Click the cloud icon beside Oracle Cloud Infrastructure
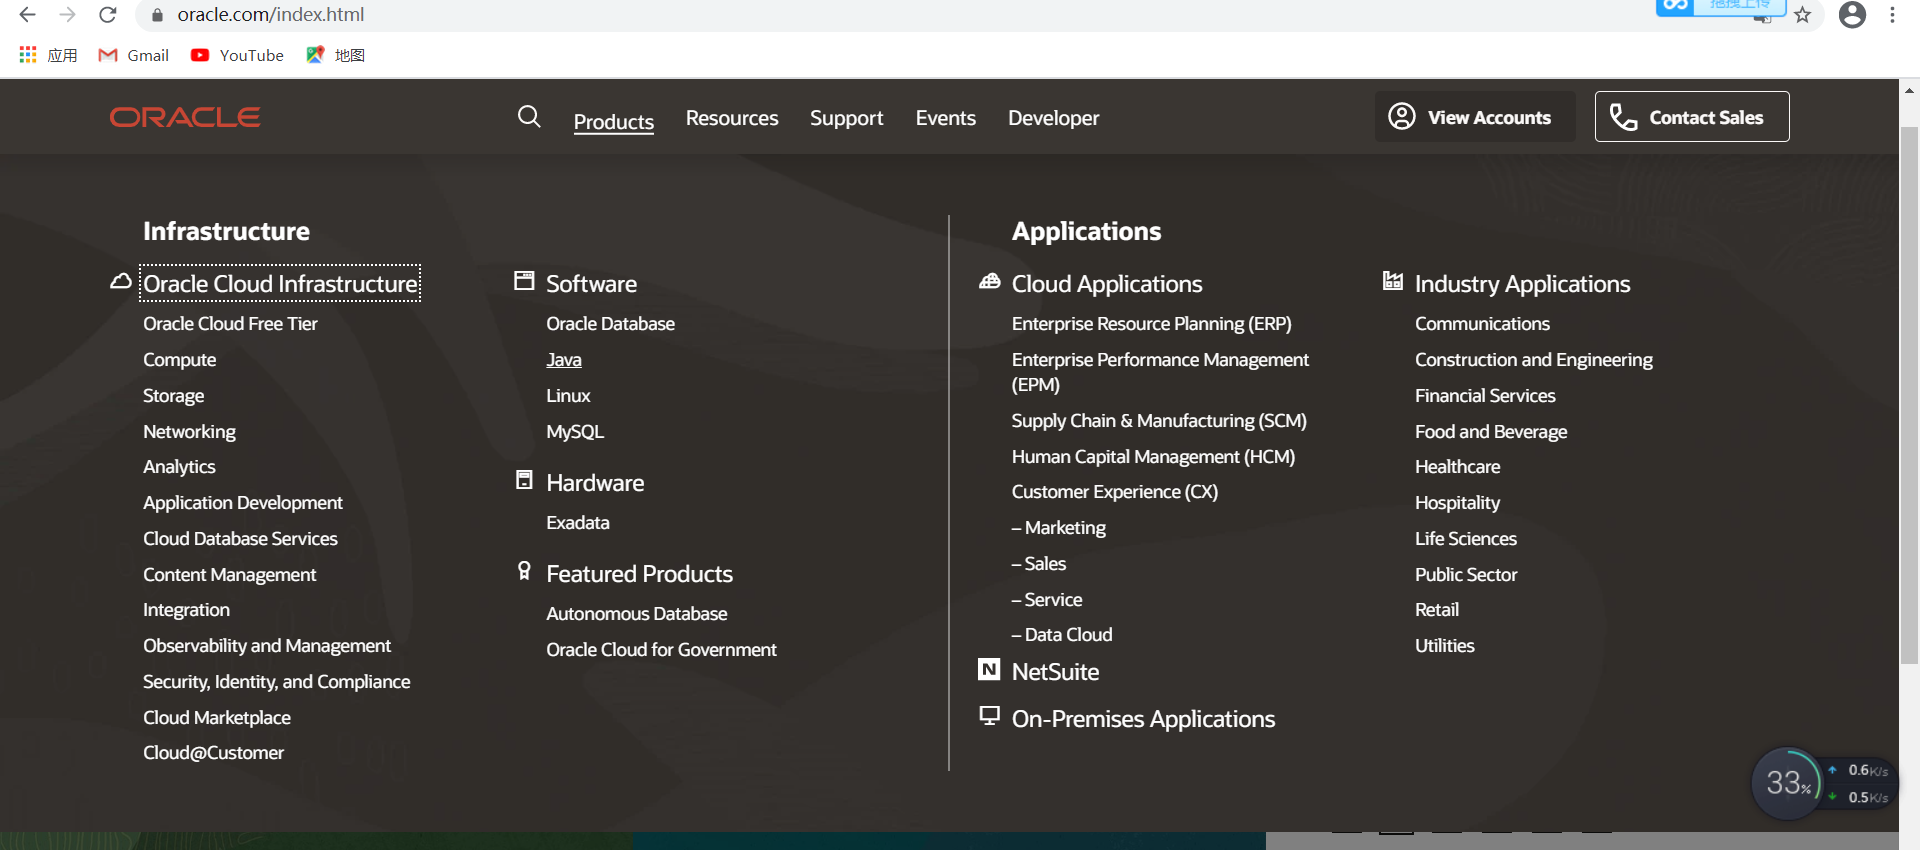This screenshot has width=1920, height=850. [x=121, y=282]
